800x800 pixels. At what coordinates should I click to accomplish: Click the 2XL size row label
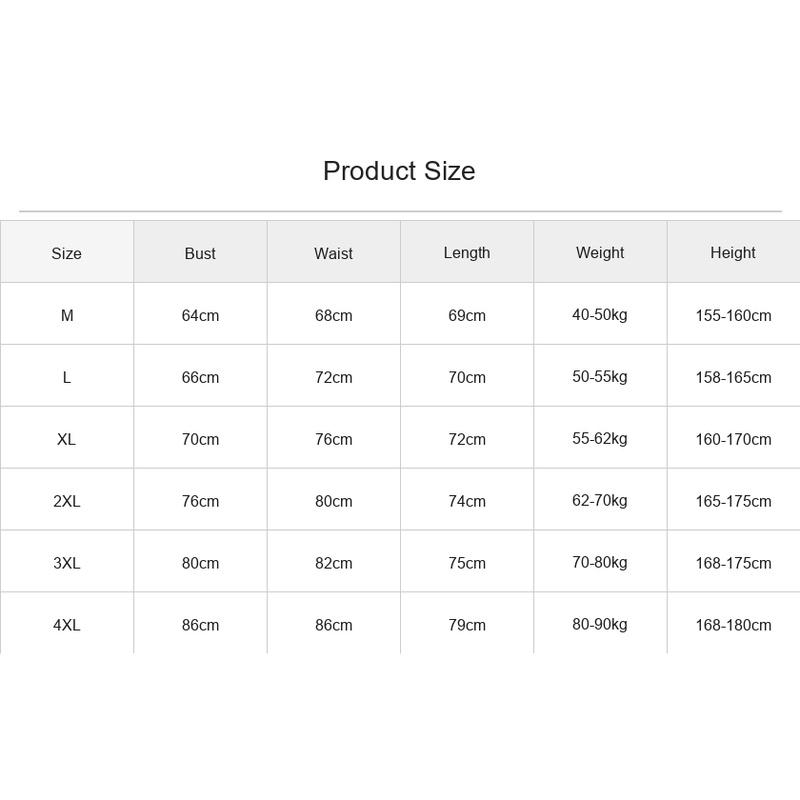pos(67,501)
